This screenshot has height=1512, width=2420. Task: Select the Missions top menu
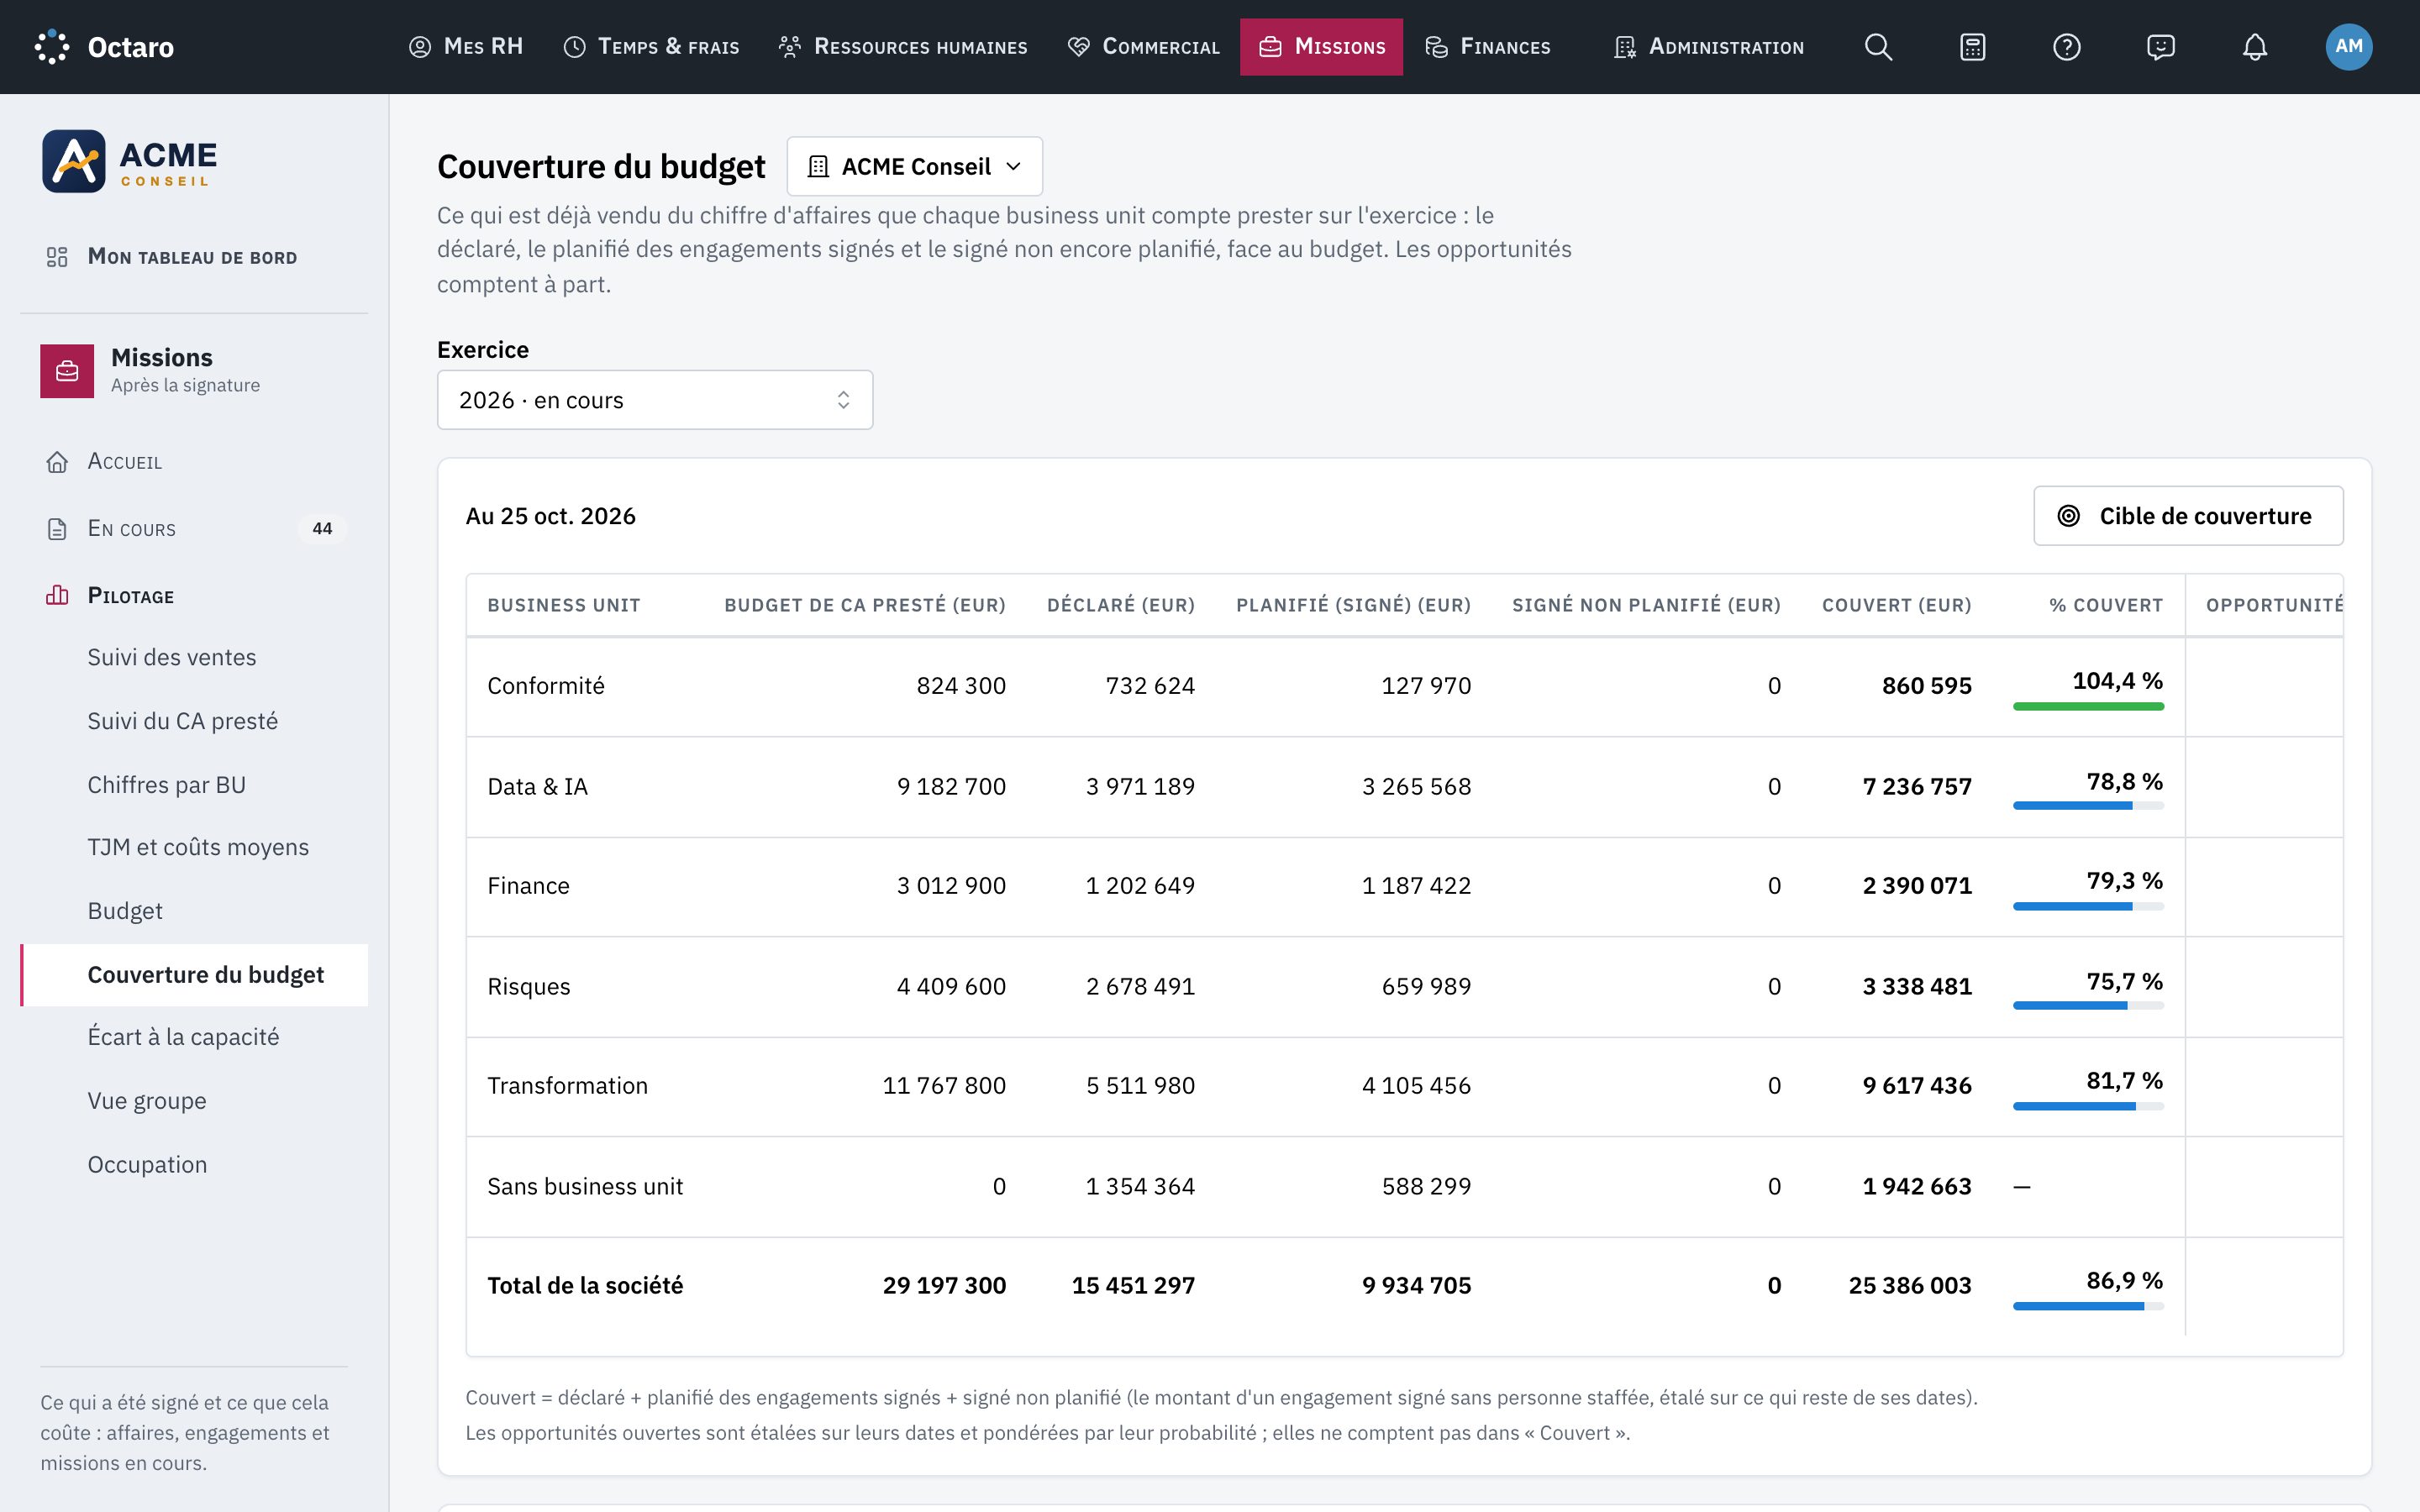1321,47
